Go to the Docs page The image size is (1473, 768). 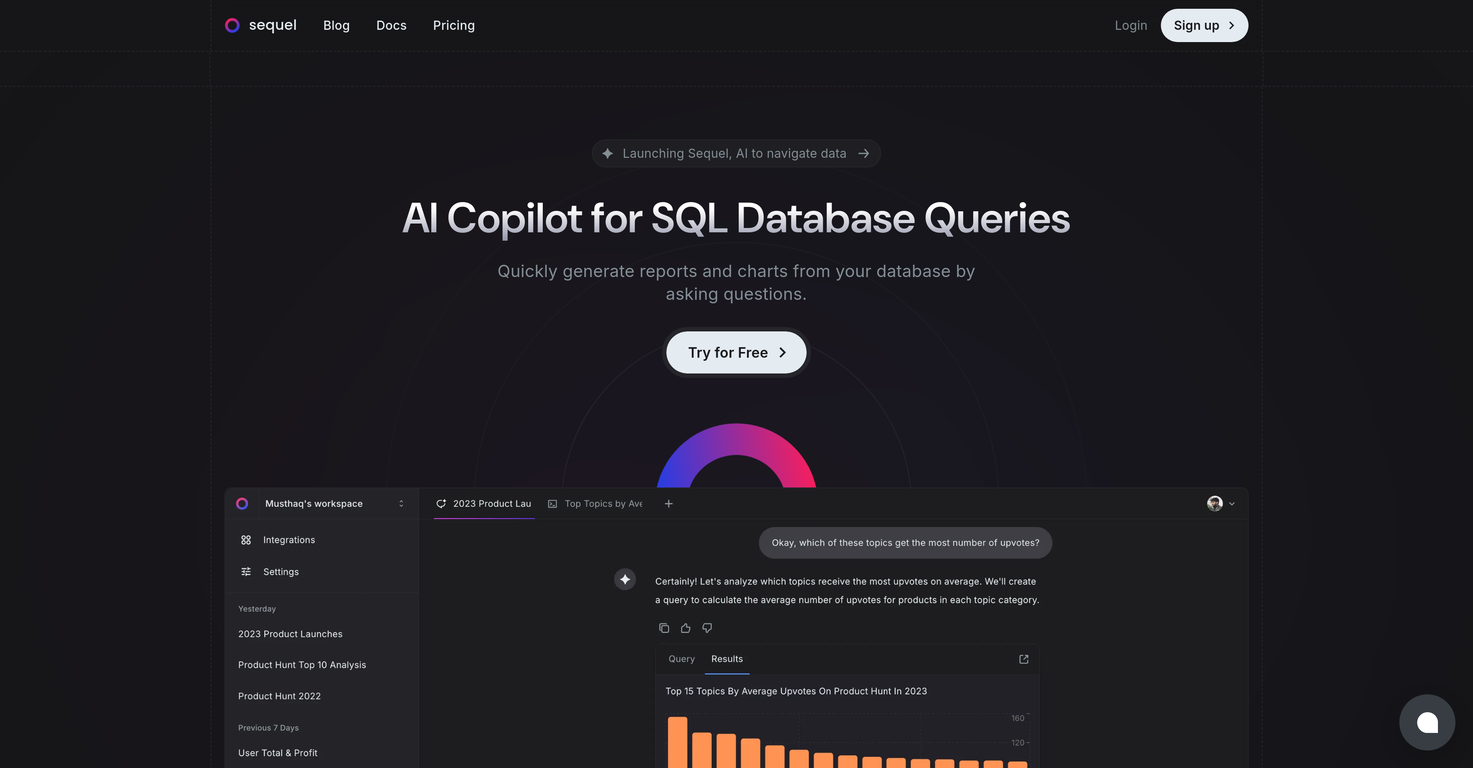391,25
